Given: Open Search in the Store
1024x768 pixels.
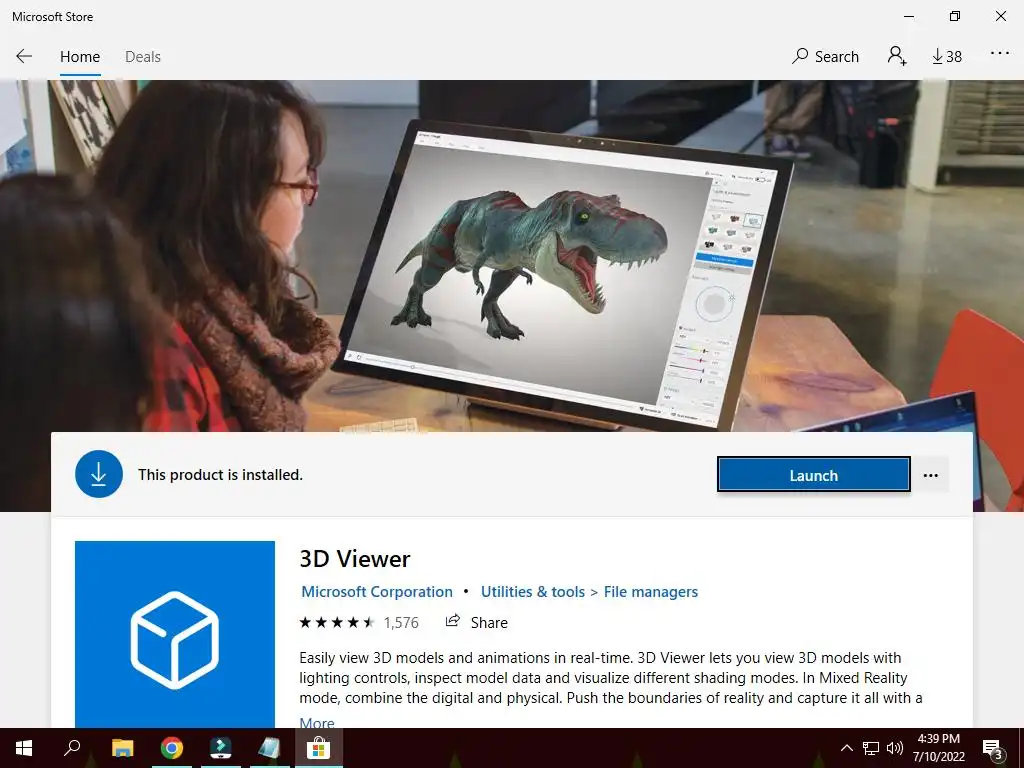Looking at the screenshot, I should tap(825, 57).
